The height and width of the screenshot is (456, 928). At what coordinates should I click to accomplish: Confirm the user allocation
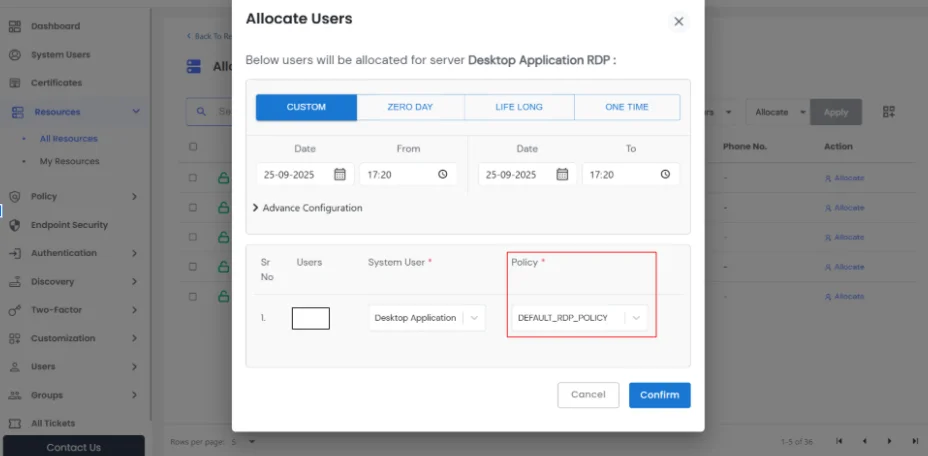pyautogui.click(x=659, y=395)
